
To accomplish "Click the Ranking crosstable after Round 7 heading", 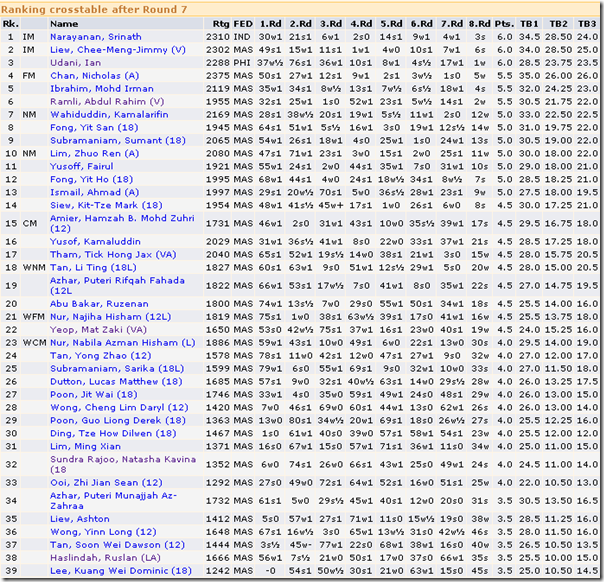I will [94, 9].
